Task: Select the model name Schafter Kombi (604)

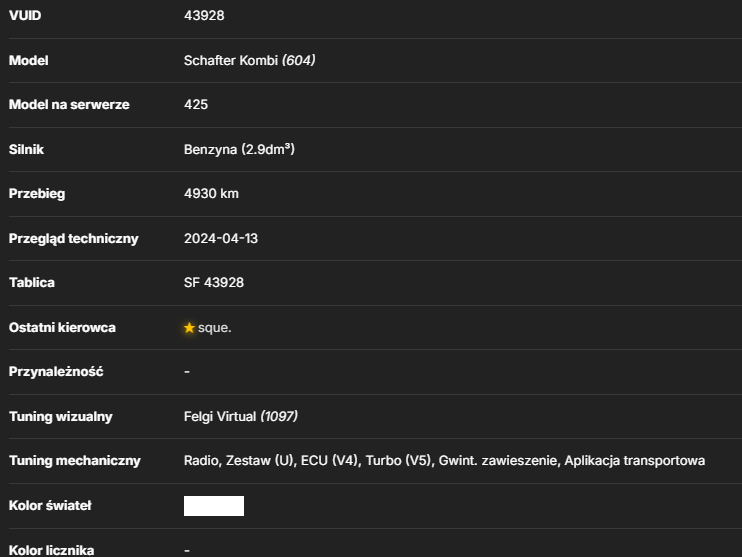Action: (x=249, y=61)
